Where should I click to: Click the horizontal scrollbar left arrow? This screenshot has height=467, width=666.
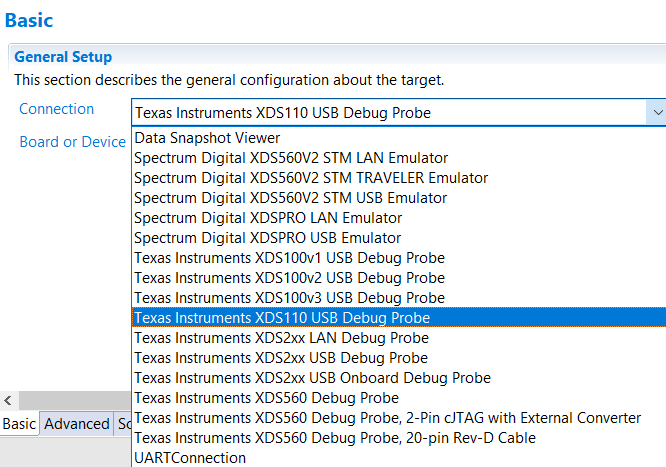[x=8, y=400]
